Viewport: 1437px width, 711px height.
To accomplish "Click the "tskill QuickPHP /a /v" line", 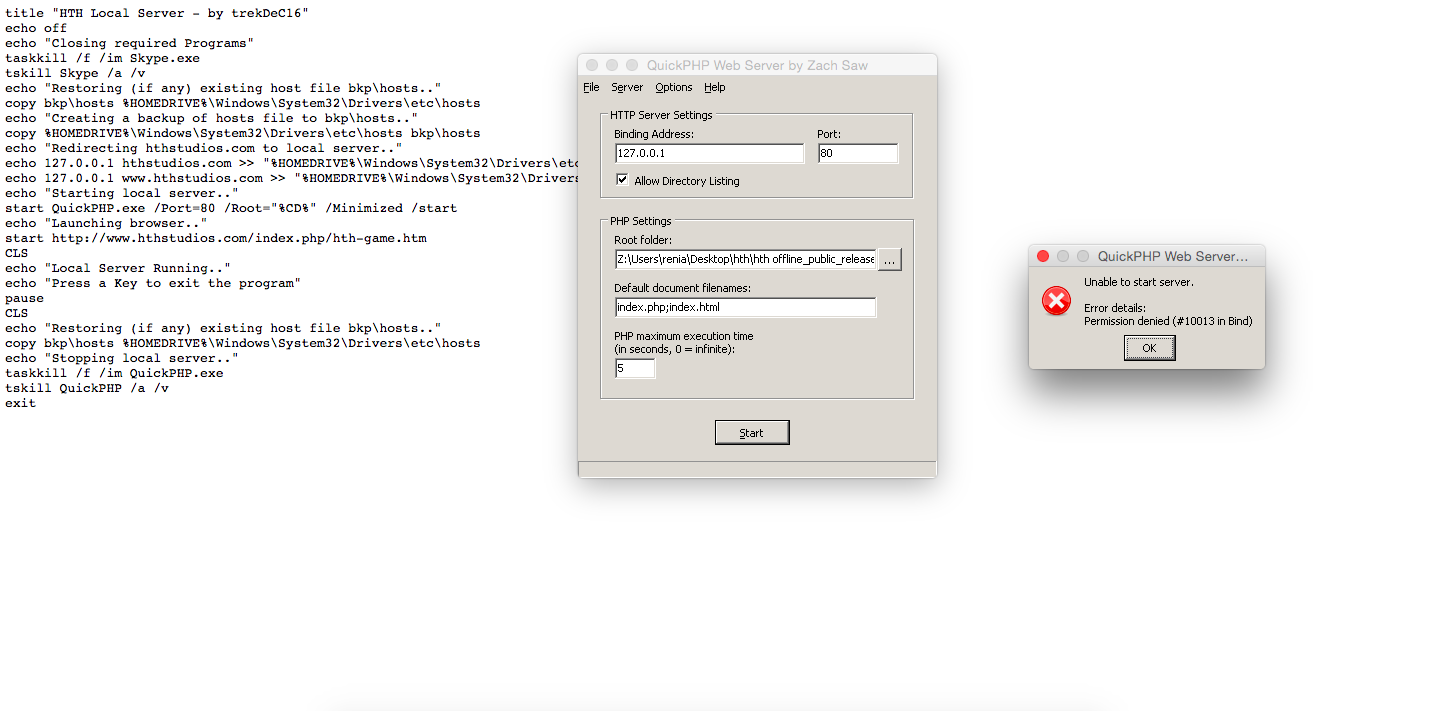I will tap(87, 388).
